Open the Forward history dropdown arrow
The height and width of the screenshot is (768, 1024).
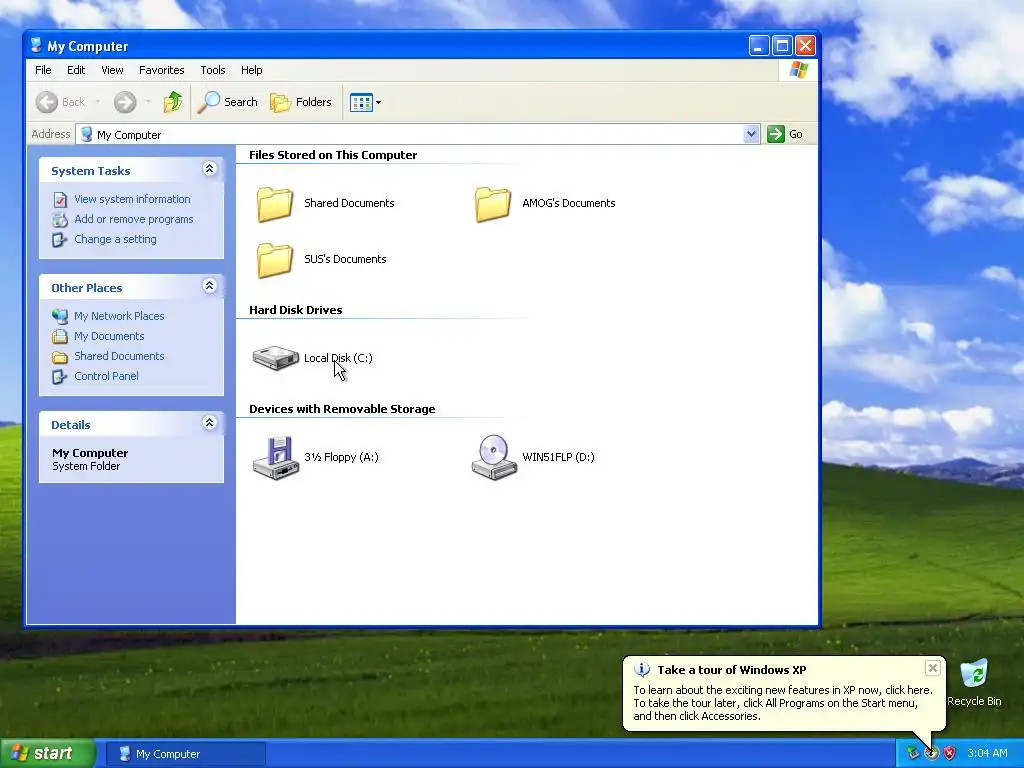tap(148, 102)
